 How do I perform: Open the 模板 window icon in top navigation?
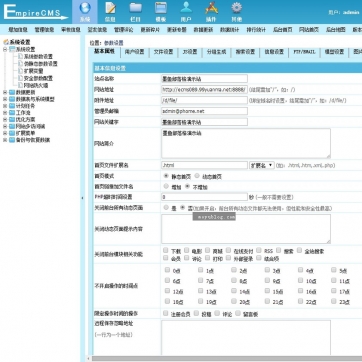pos(161,8)
